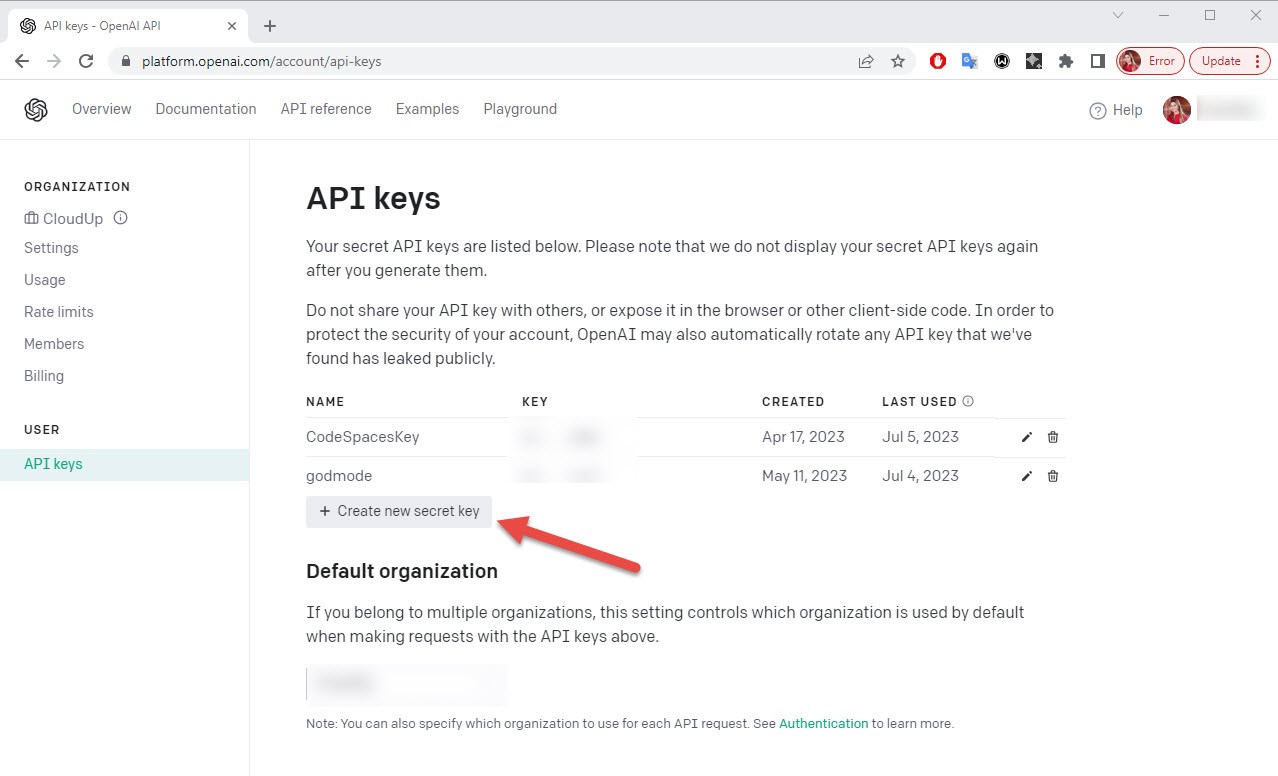Open tab search chevron in title bar
1278x776 pixels.
click(1118, 15)
